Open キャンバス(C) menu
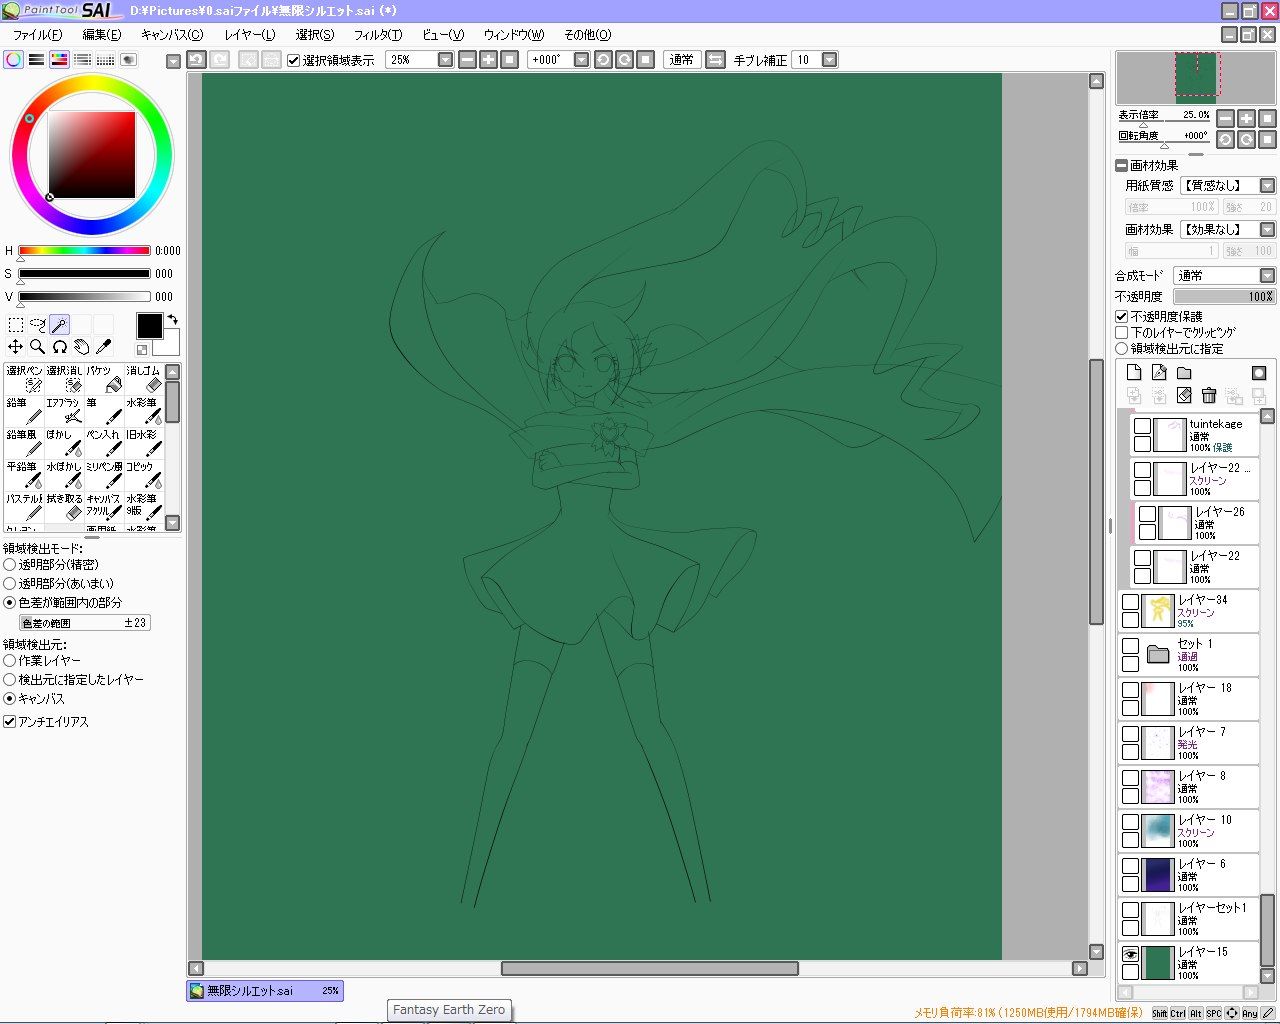Image resolution: width=1280 pixels, height=1024 pixels. (x=171, y=35)
